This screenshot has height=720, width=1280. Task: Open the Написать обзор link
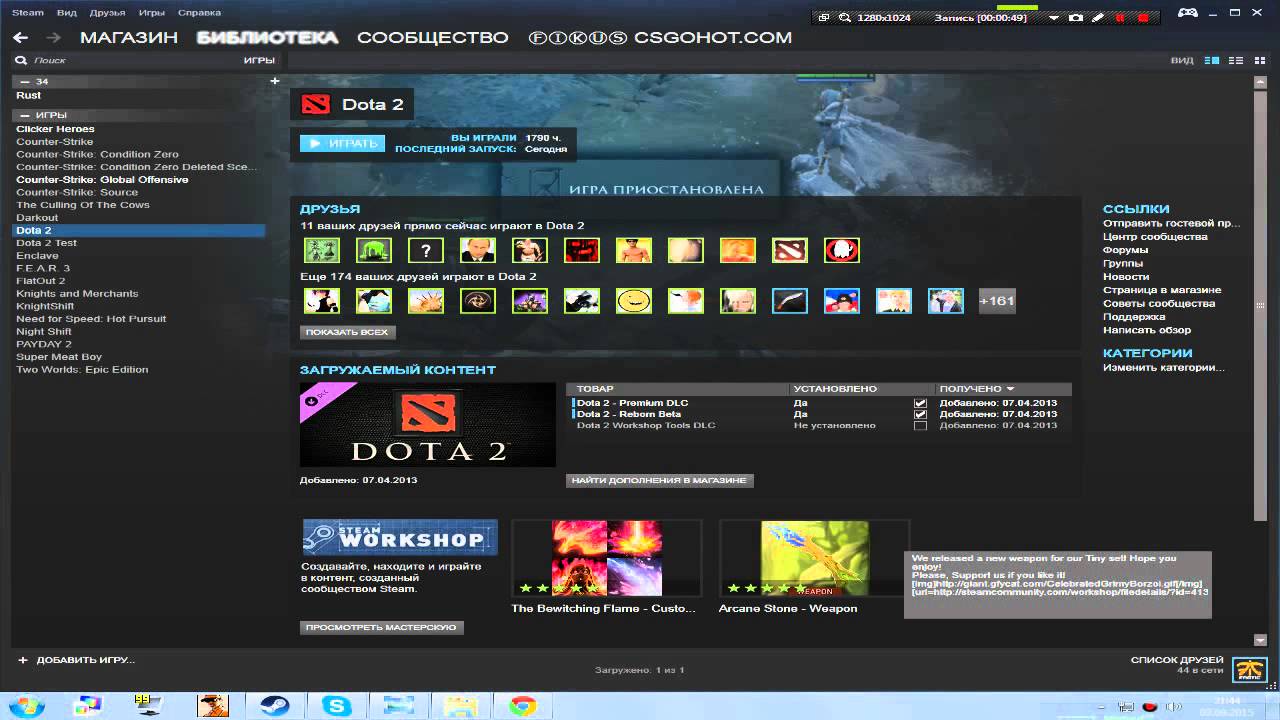(x=1147, y=330)
